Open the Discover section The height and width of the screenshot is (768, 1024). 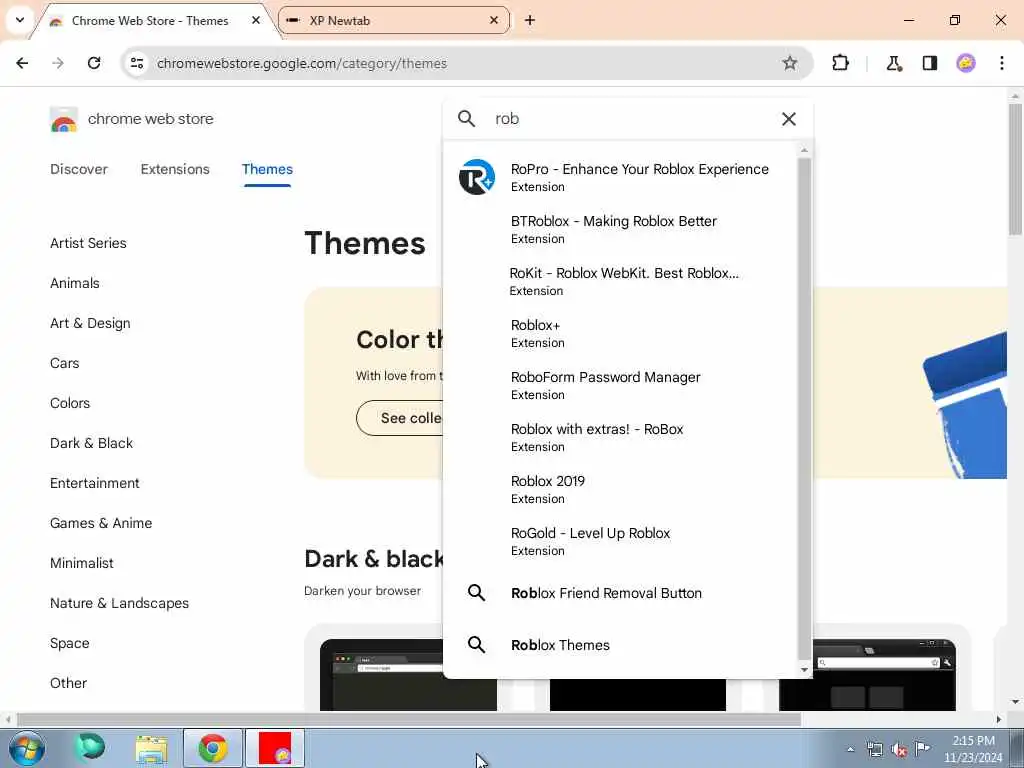coord(79,169)
